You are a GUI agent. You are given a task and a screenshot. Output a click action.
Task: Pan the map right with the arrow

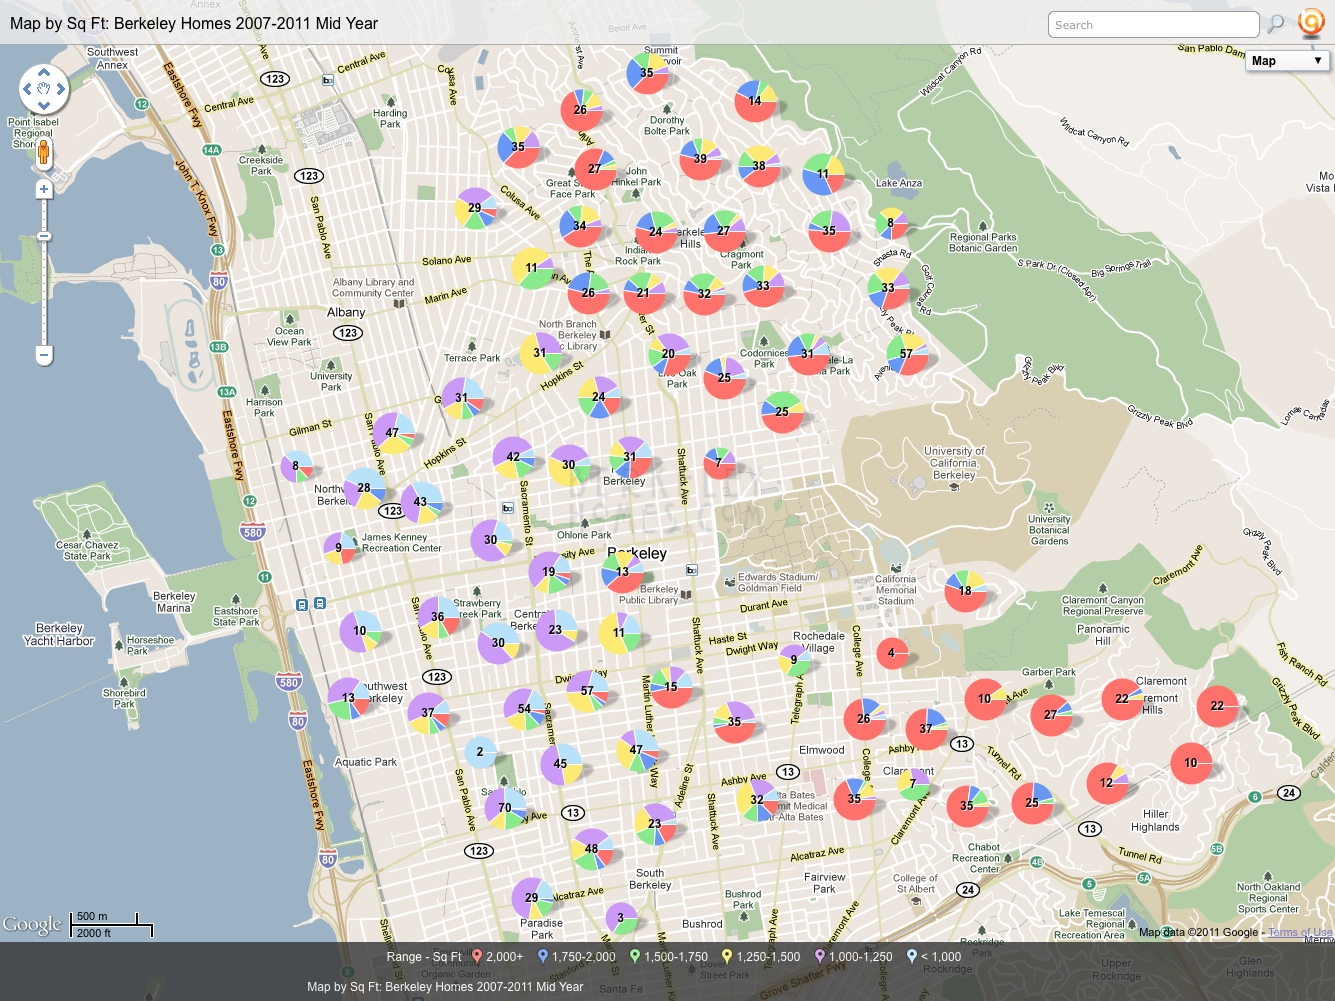[61, 89]
